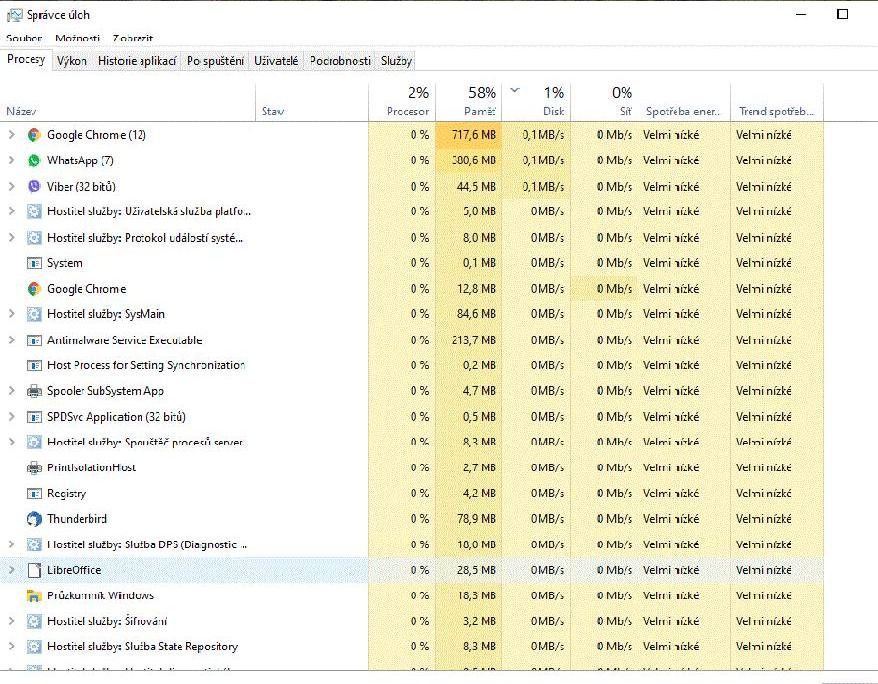
Task: Expand SPDSvc Application (32 bitů) group
Action: tap(11, 417)
